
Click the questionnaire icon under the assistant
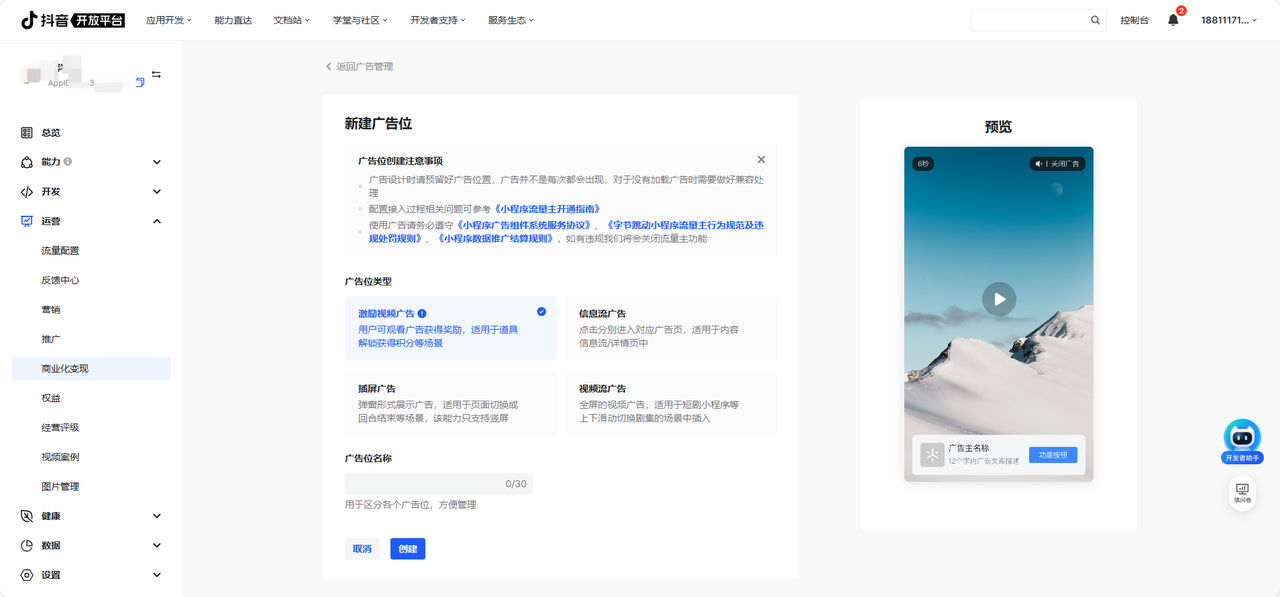tap(1242, 494)
